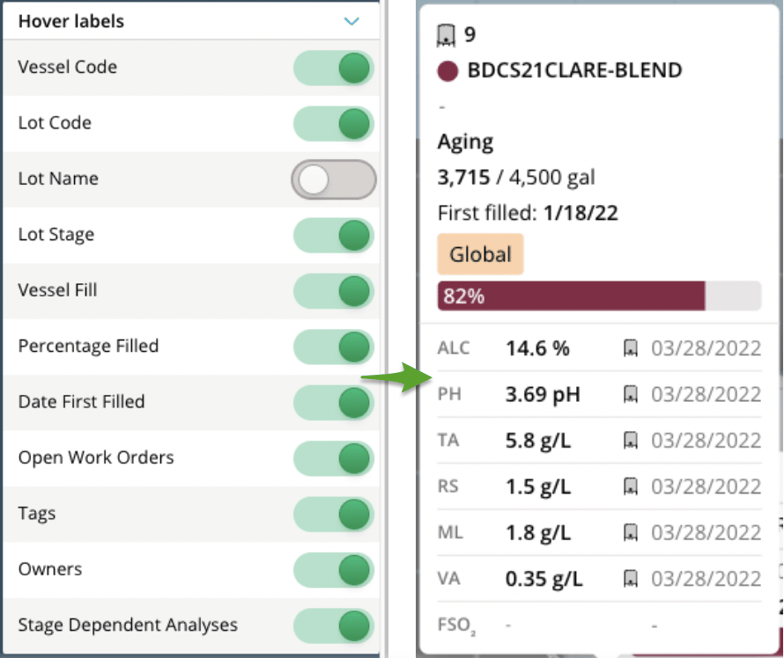The image size is (784, 658).
Task: Click the tank icon in RS row
Action: point(631,486)
